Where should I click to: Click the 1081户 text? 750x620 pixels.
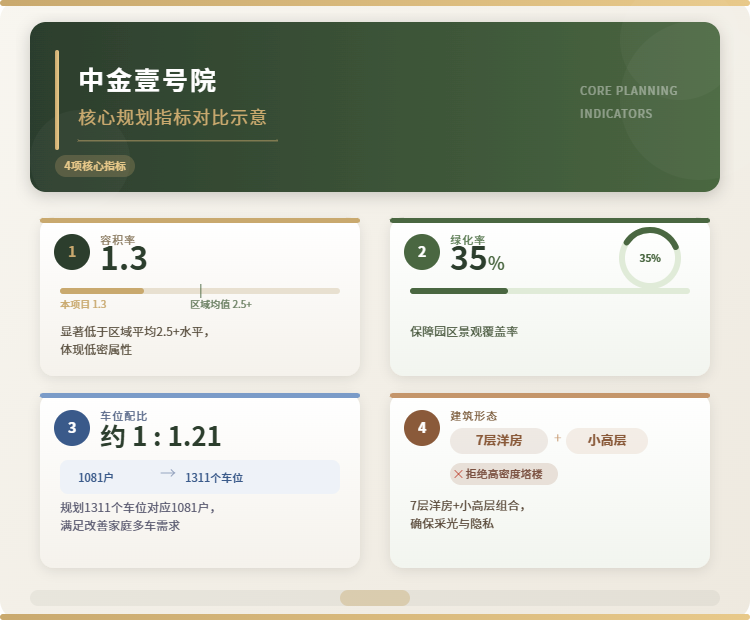96,477
